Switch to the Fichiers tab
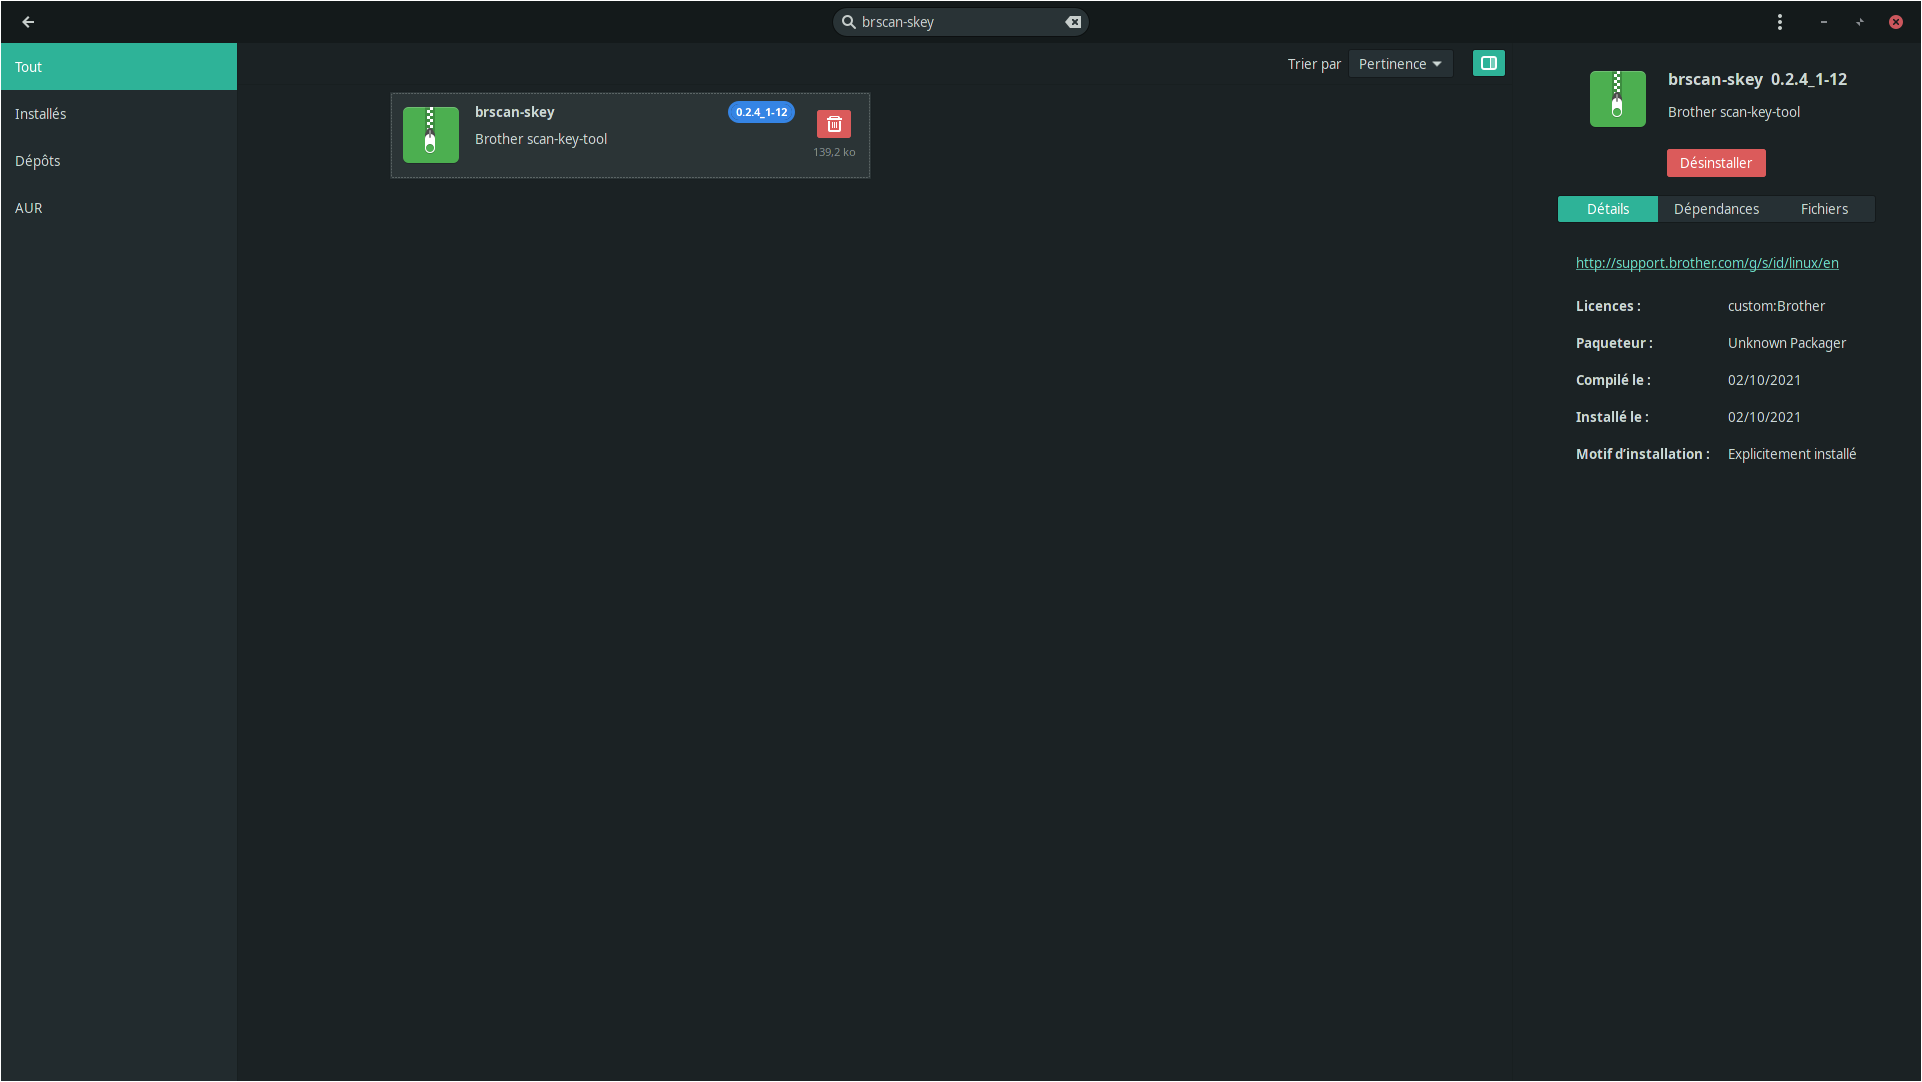Screen dimensions: 1922x1082 (1823, 209)
